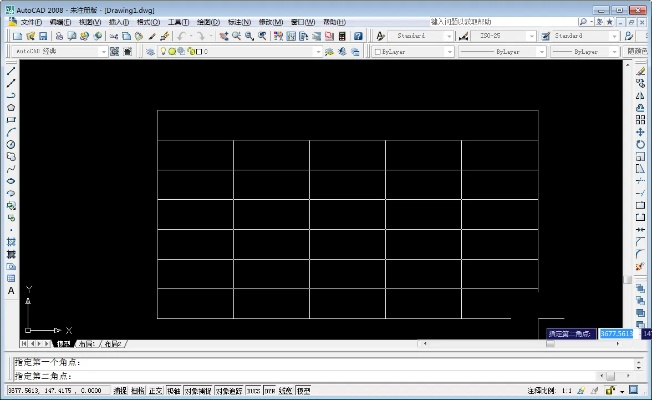Image resolution: width=652 pixels, height=400 pixels.
Task: Expand the ByLayer color dropdown
Action: click(449, 52)
